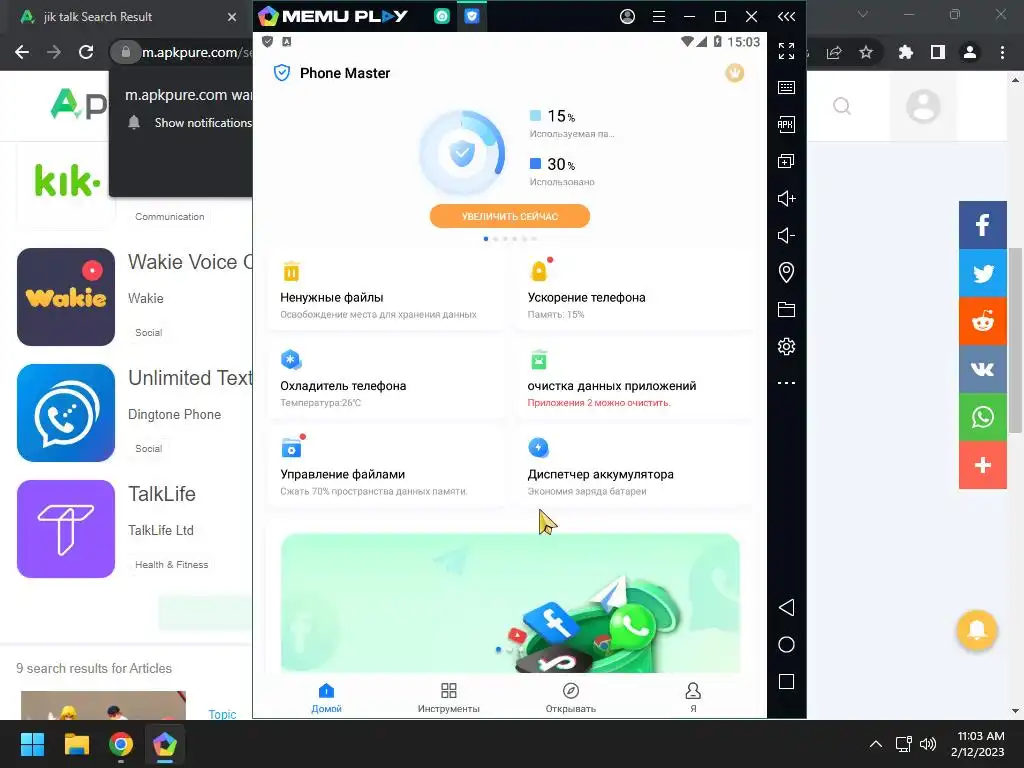Click the Android recent apps square button
1024x768 pixels.
point(786,682)
